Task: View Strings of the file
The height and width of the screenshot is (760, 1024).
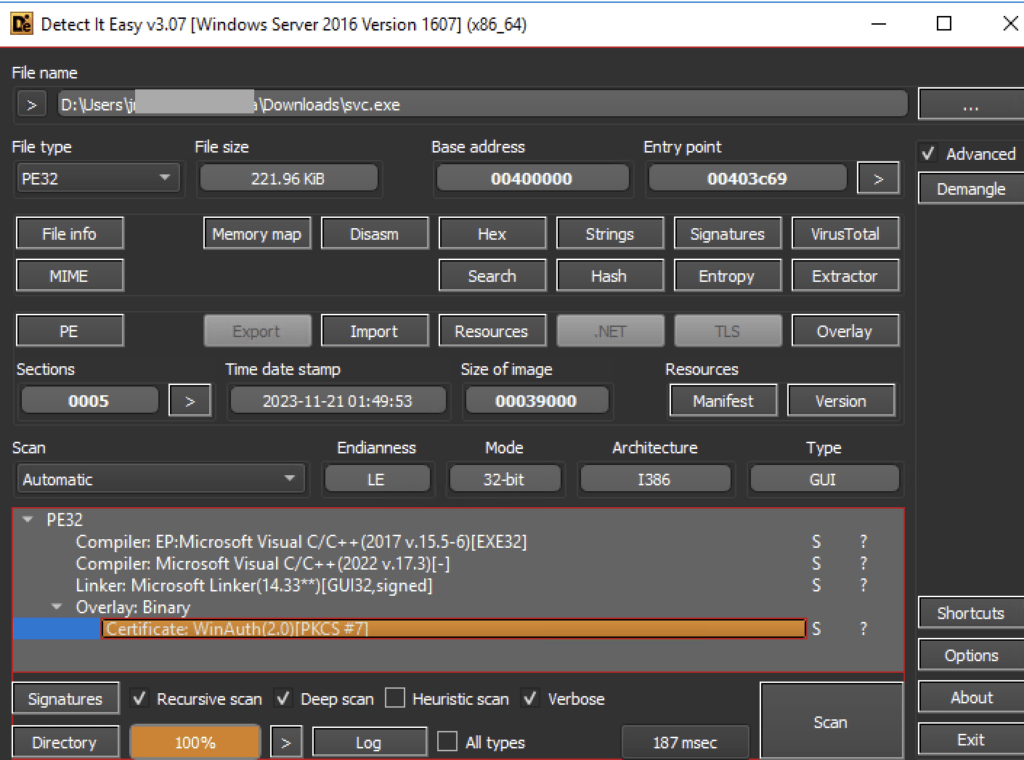Action: 609,234
